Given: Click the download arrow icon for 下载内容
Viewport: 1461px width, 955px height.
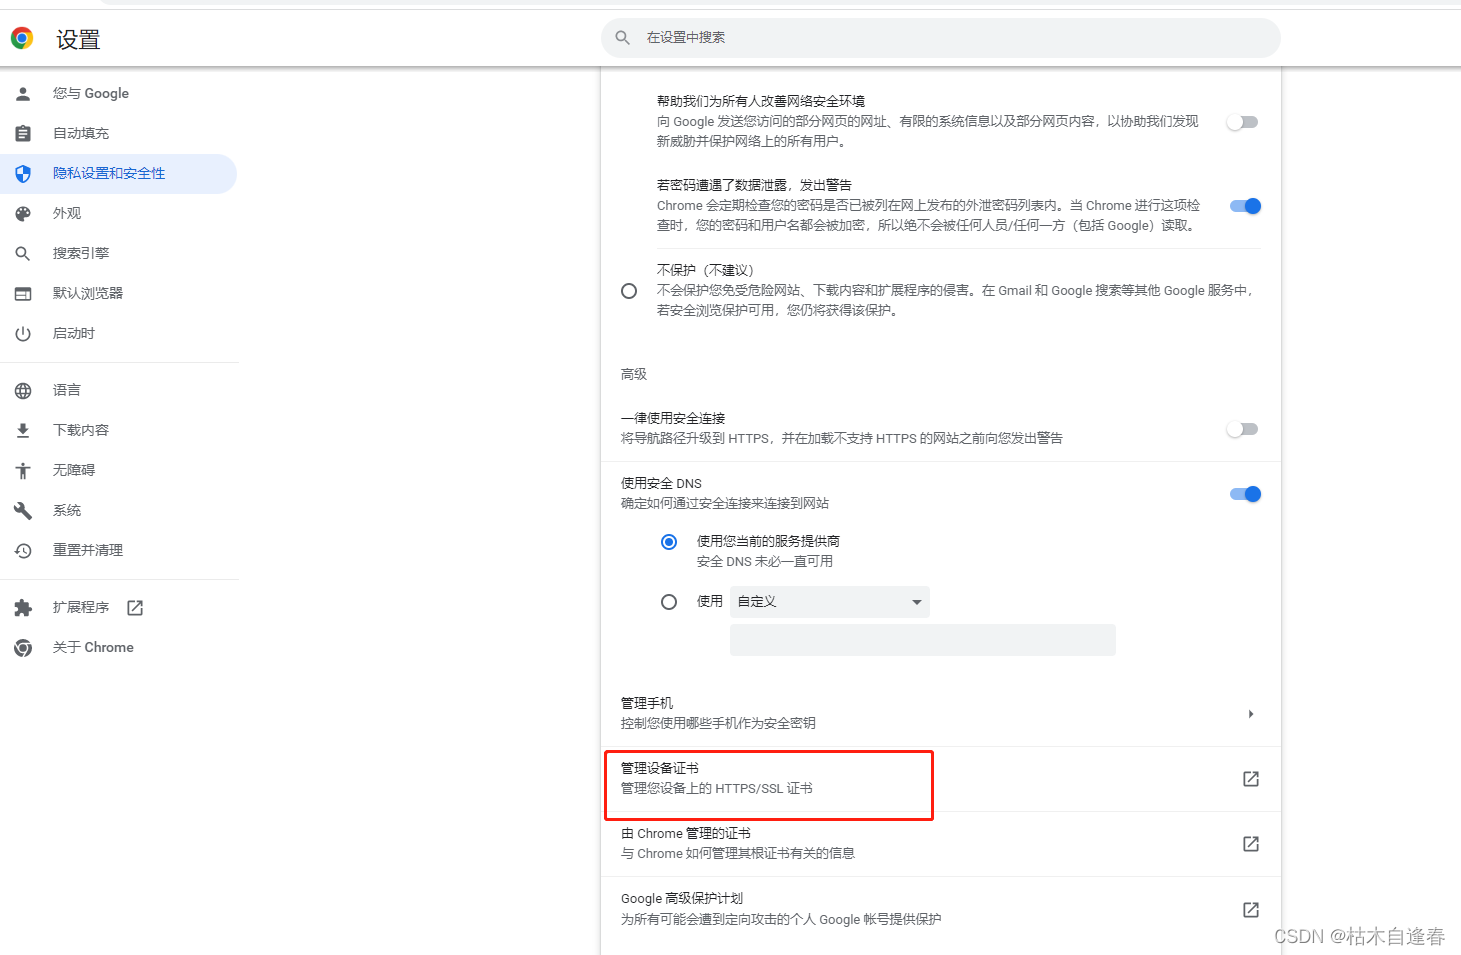Looking at the screenshot, I should (x=23, y=431).
